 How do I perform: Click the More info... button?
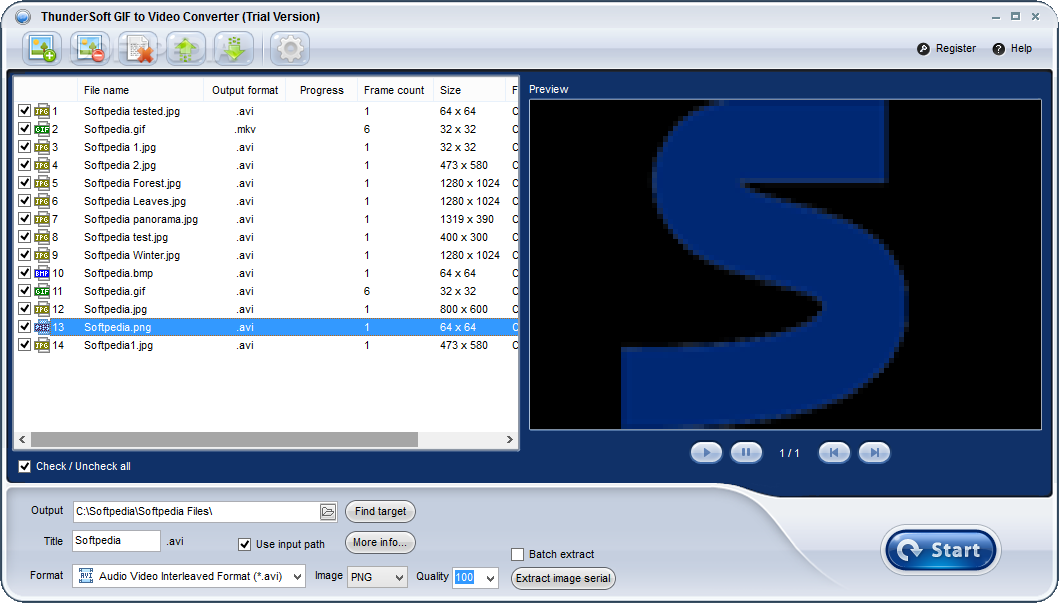click(380, 542)
